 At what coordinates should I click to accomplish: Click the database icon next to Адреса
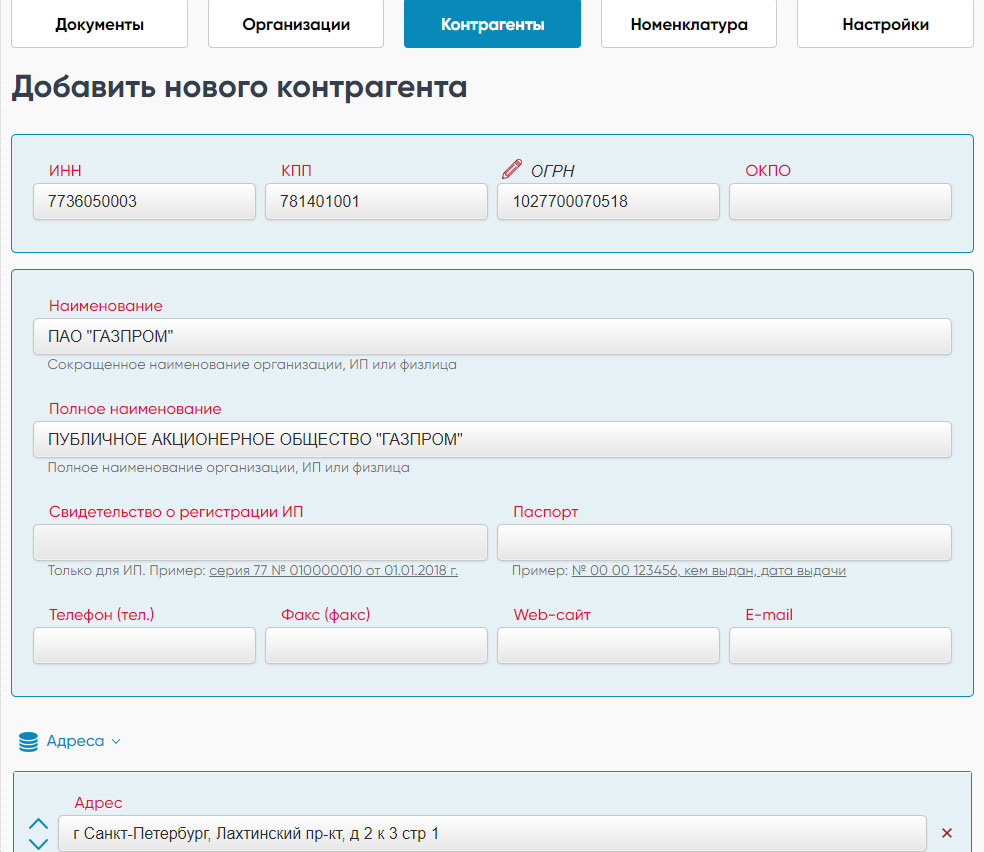pos(28,742)
